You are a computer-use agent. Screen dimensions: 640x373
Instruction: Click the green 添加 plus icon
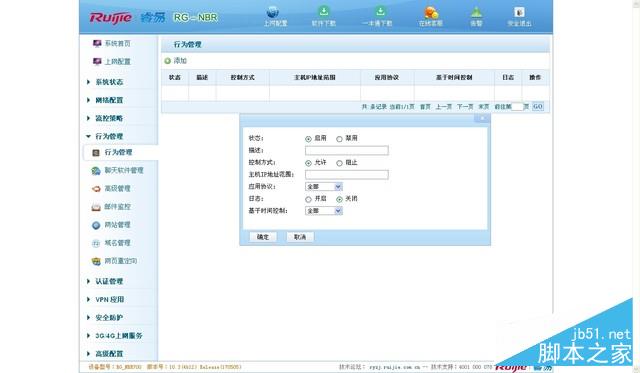pyautogui.click(x=167, y=61)
